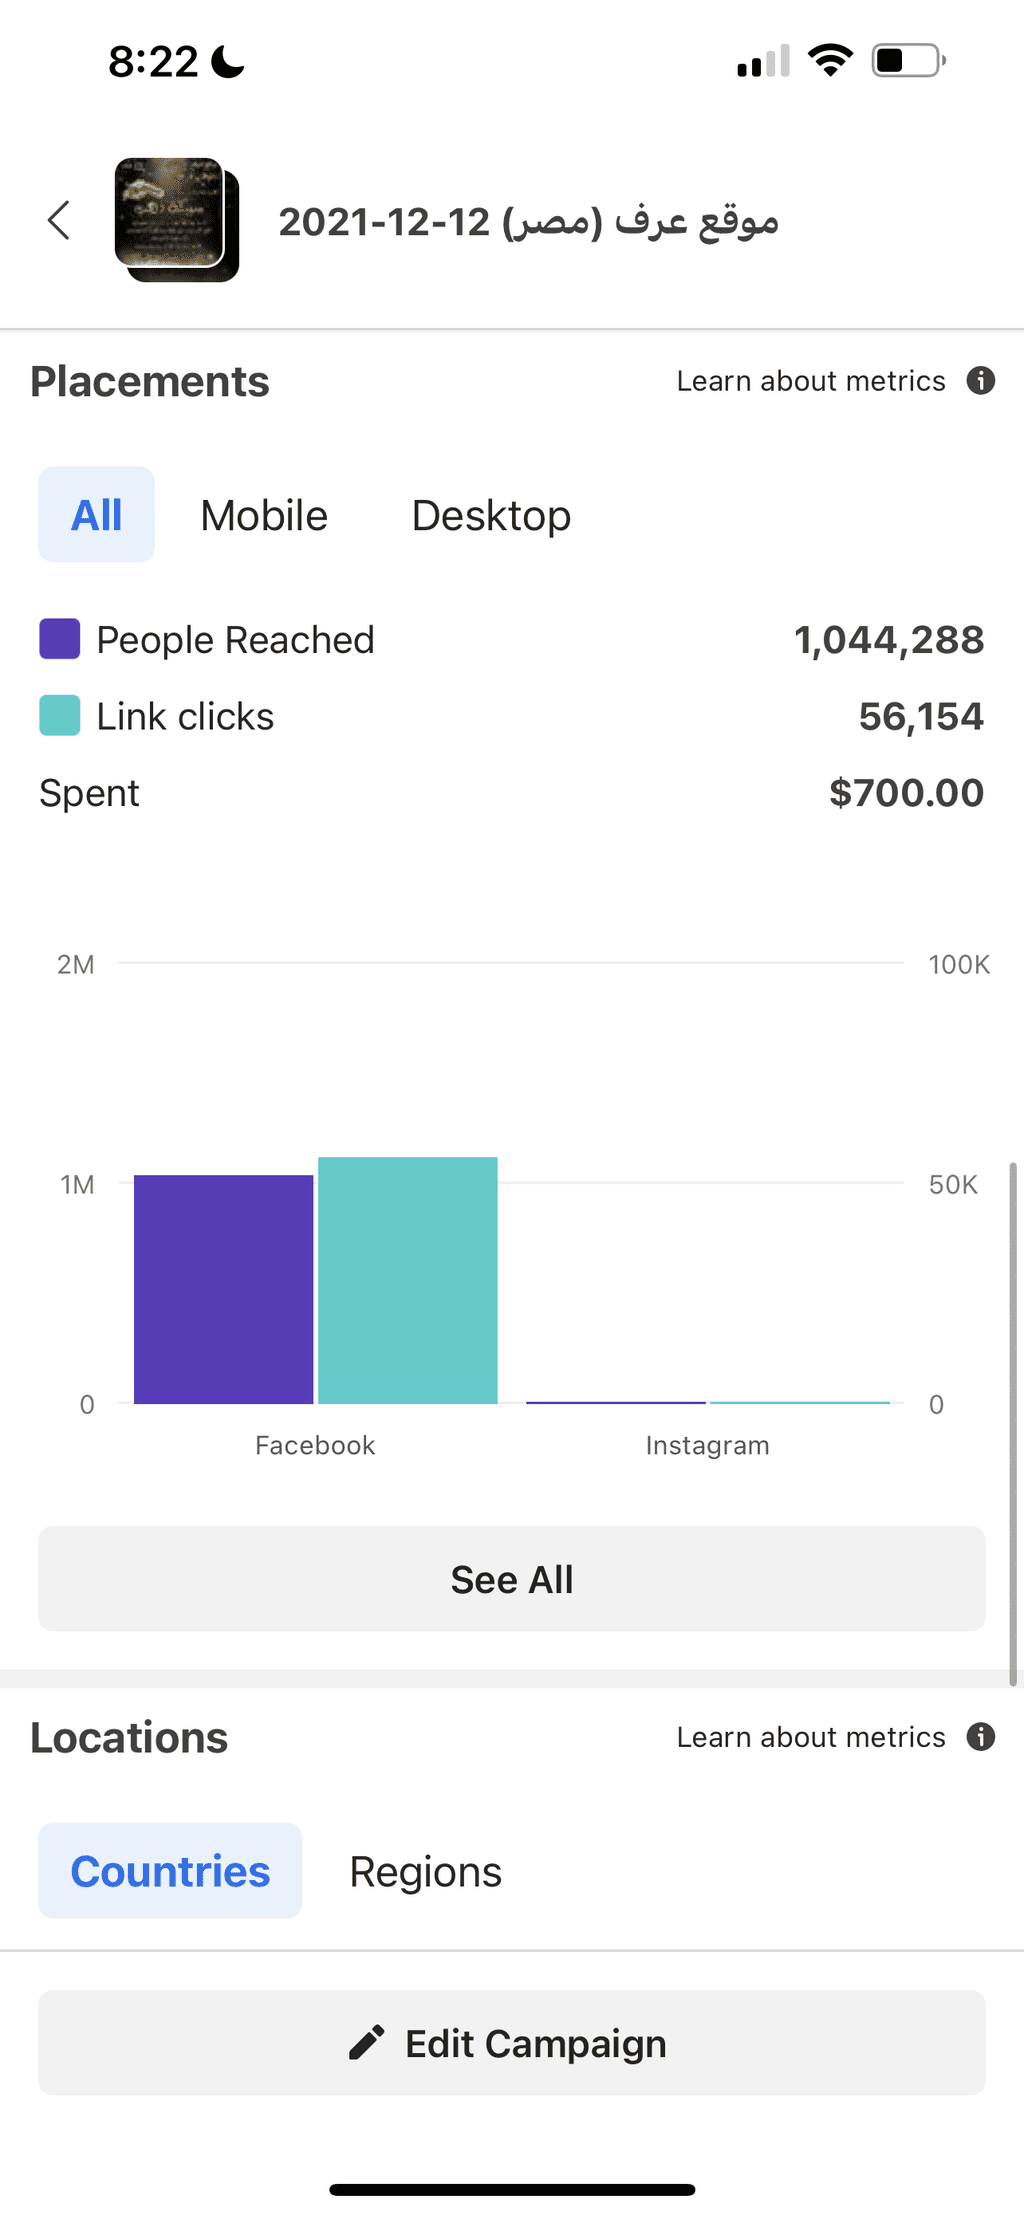The width and height of the screenshot is (1024, 2215).
Task: Tap the purple Facebook reach bar
Action: point(223,1289)
